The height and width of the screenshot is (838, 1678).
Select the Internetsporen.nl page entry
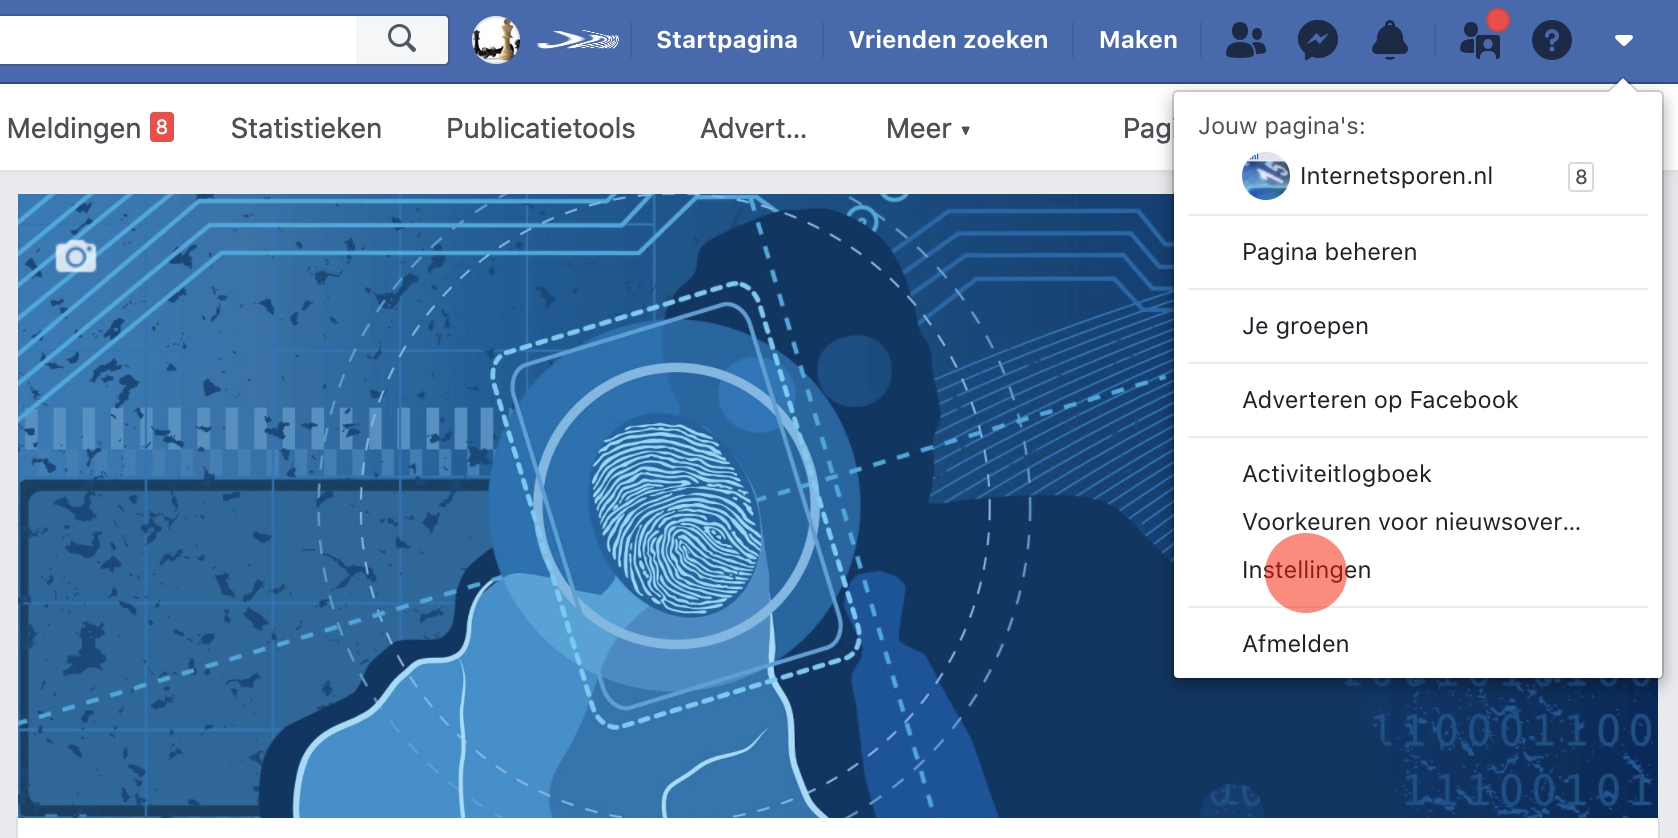coord(1395,177)
